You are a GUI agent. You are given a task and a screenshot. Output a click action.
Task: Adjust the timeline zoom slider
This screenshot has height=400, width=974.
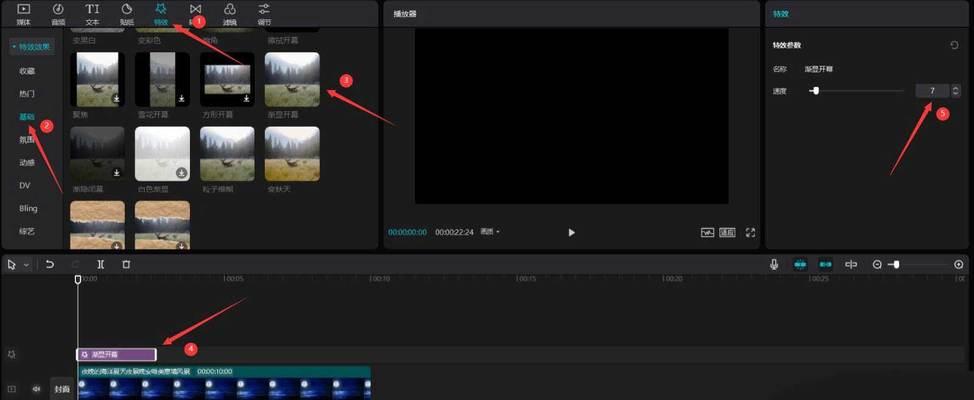click(895, 265)
